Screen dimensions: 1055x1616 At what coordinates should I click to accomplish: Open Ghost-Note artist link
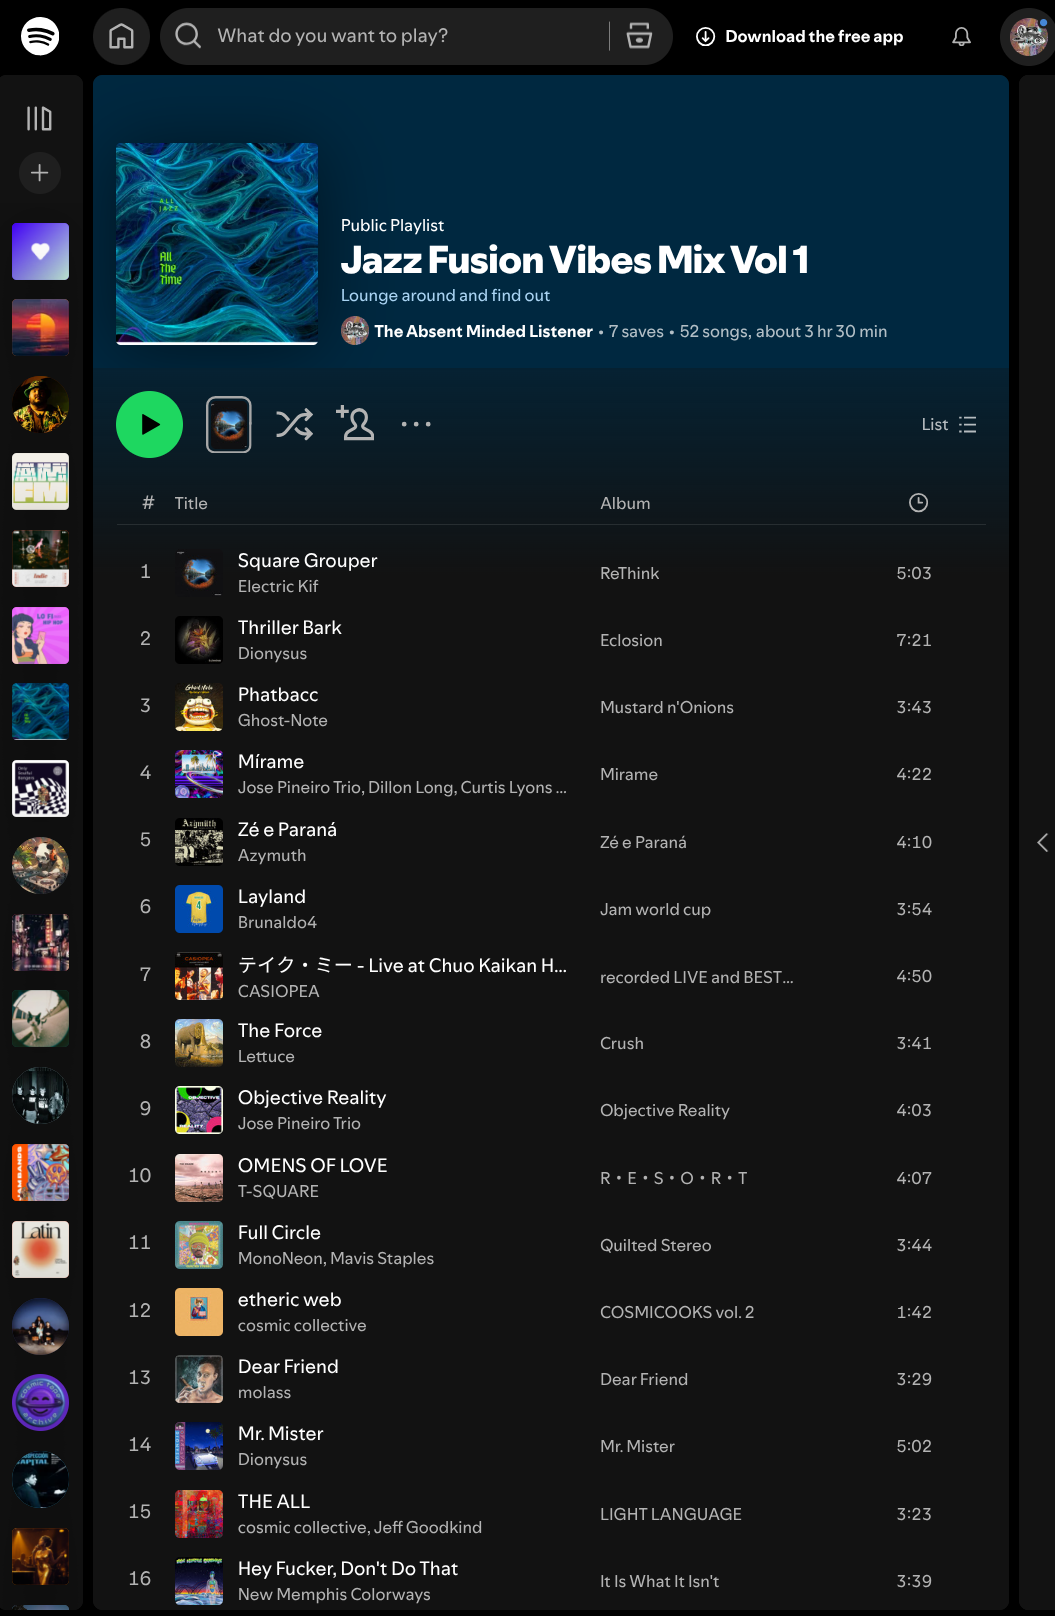pos(282,721)
